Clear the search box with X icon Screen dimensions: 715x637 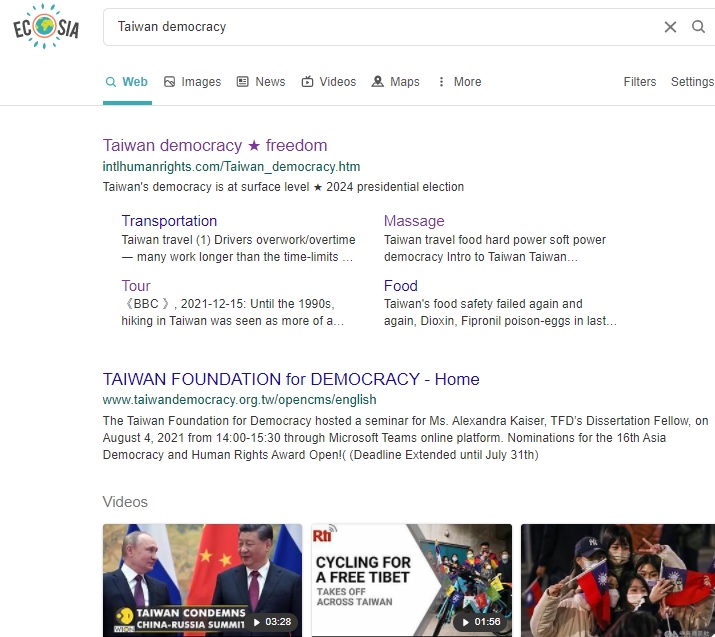point(670,27)
